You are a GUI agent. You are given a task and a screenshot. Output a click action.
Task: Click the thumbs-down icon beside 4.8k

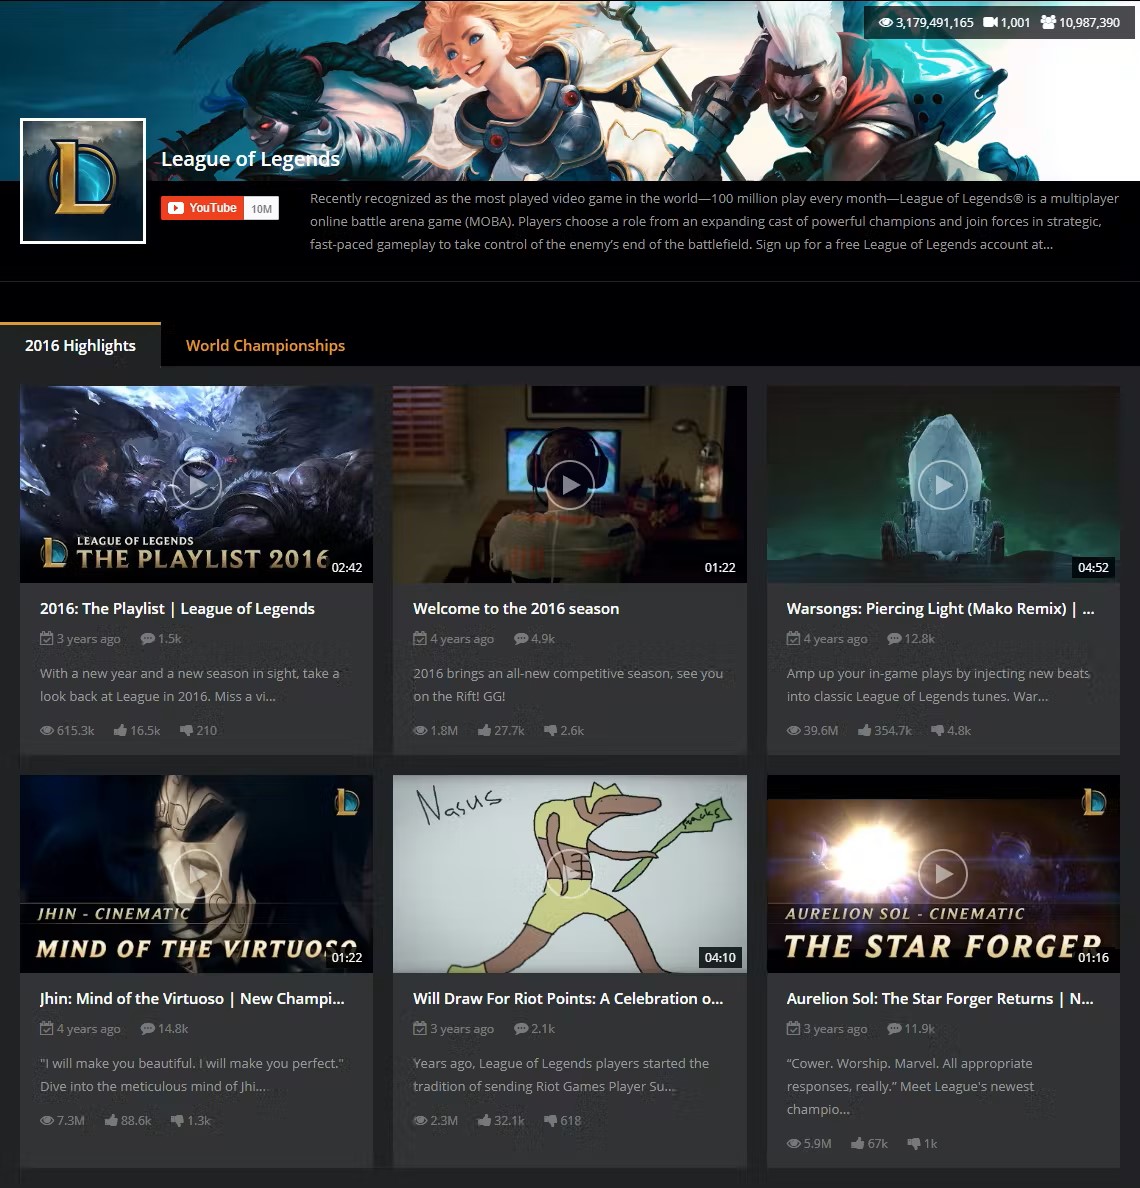click(938, 730)
